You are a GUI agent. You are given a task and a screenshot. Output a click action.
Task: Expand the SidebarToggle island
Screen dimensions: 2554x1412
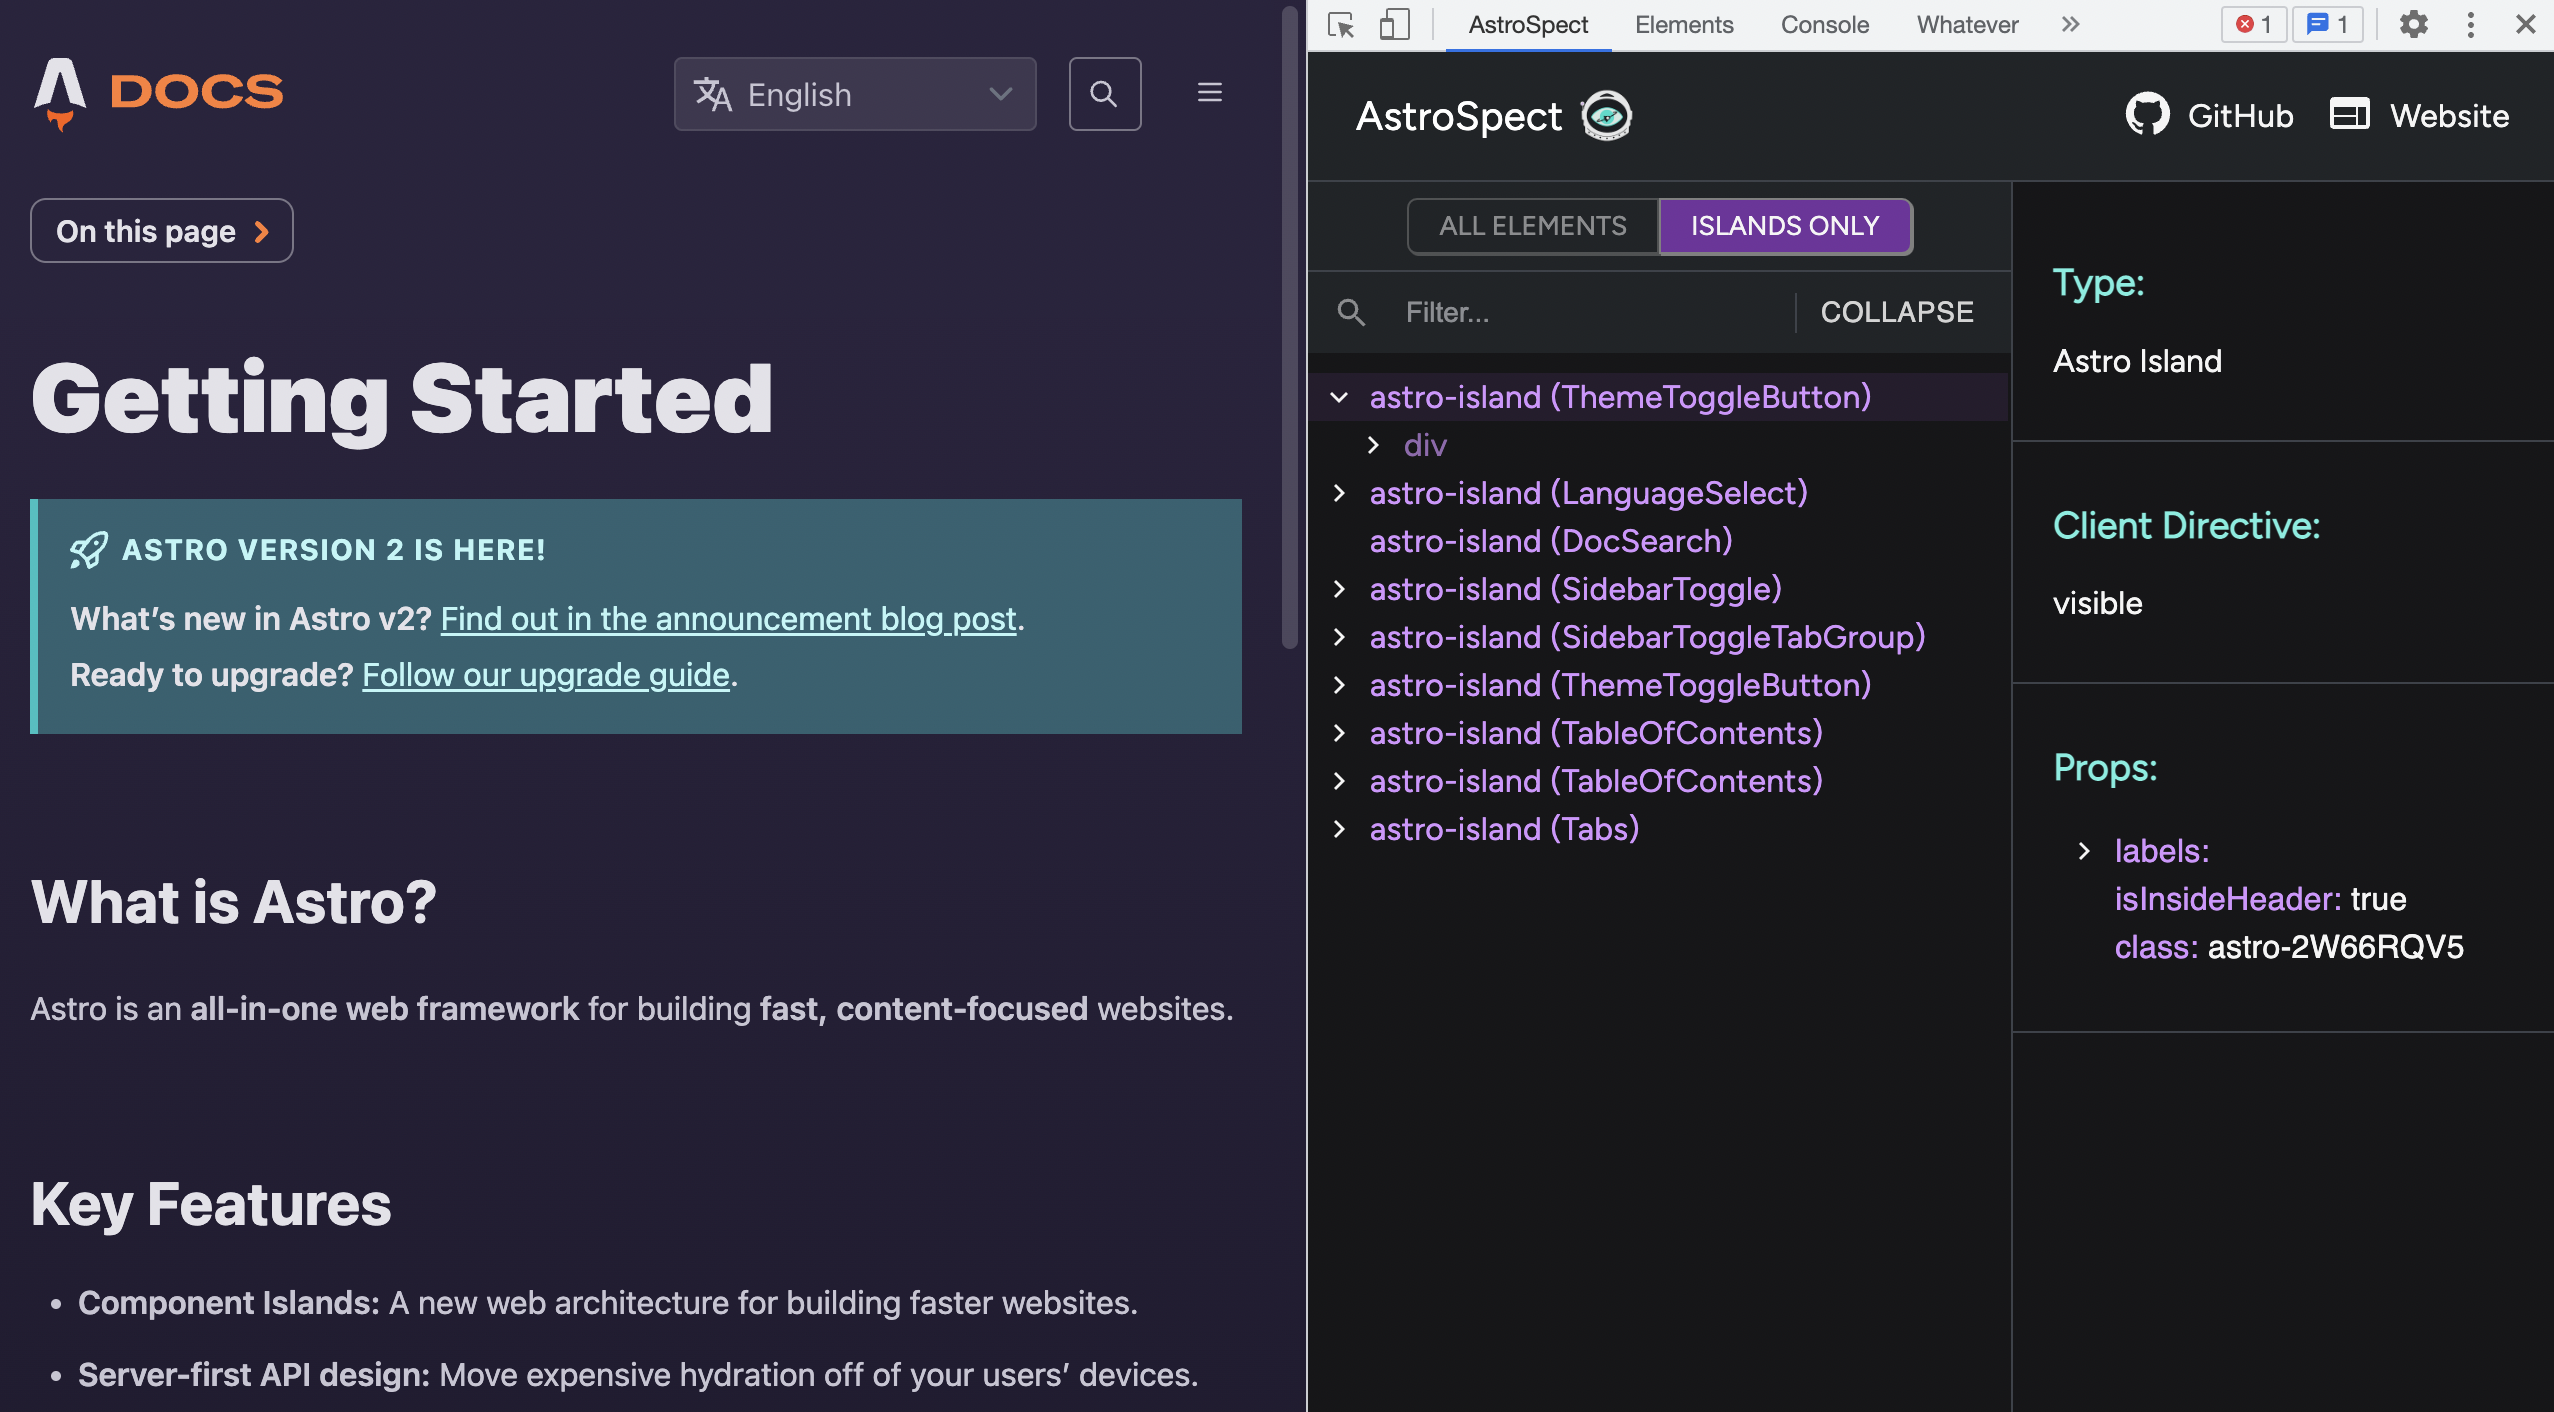point(1339,589)
